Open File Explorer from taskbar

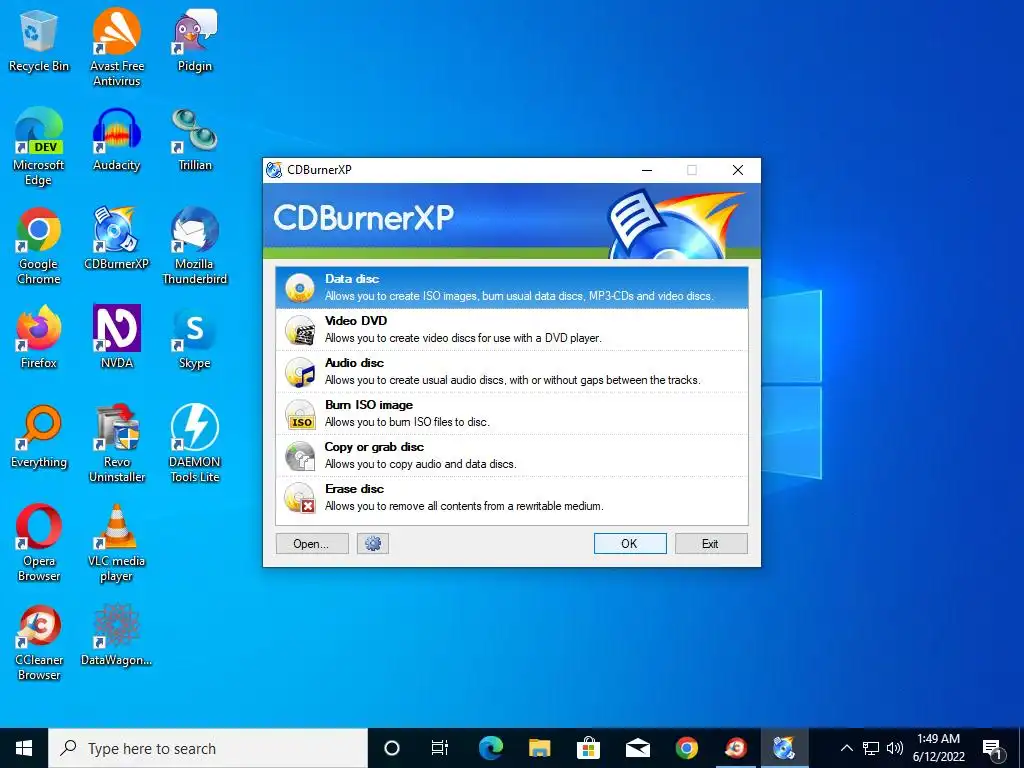coord(539,748)
